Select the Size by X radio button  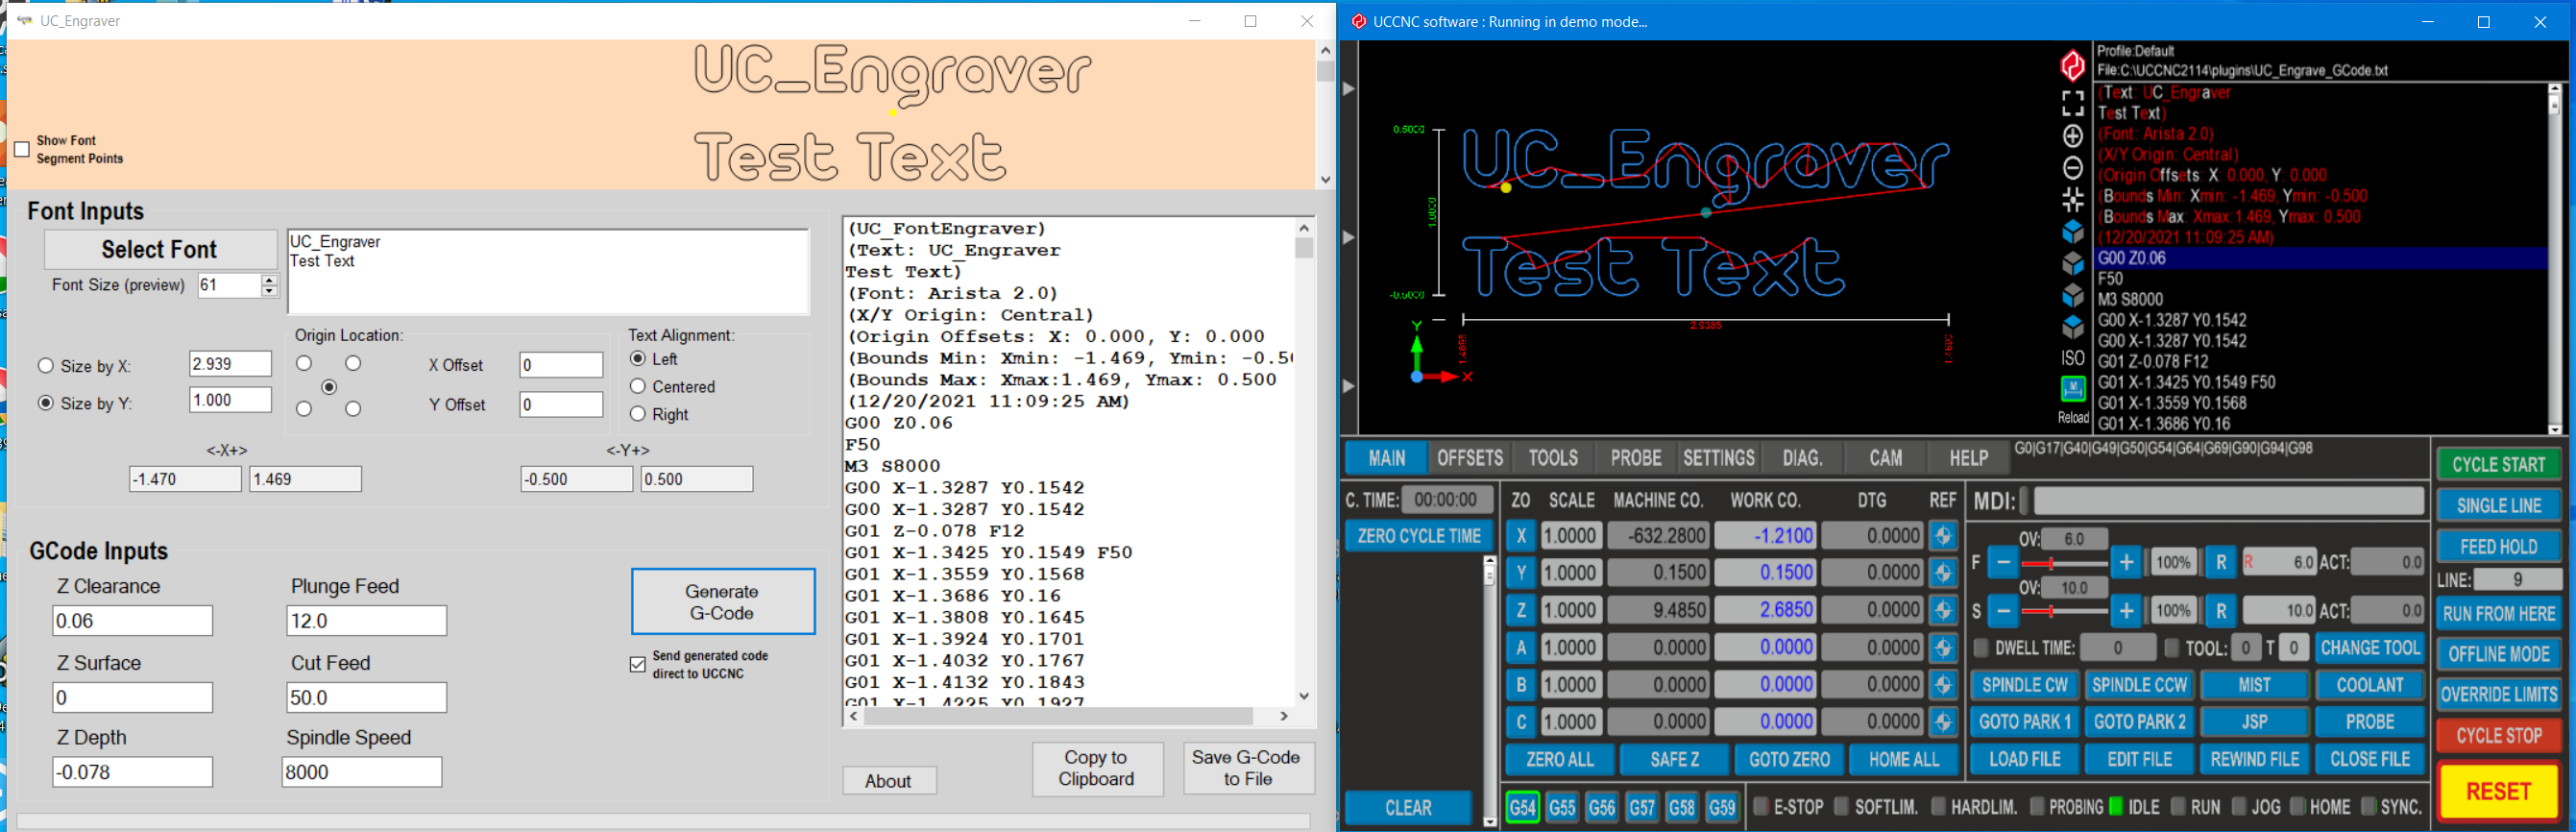click(45, 366)
